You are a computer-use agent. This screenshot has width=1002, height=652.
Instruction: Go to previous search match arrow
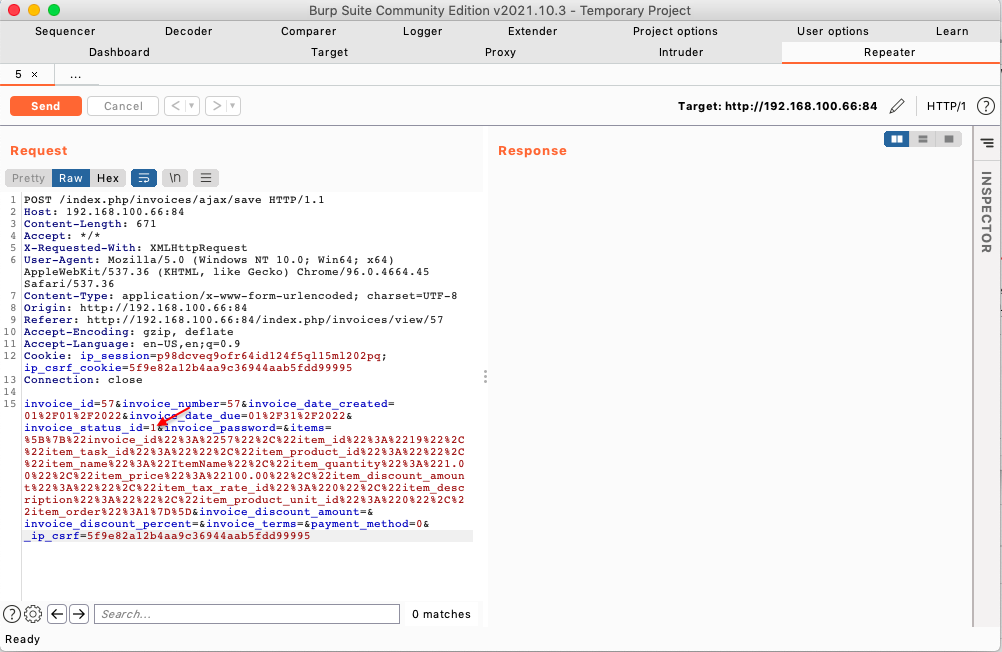click(x=57, y=614)
